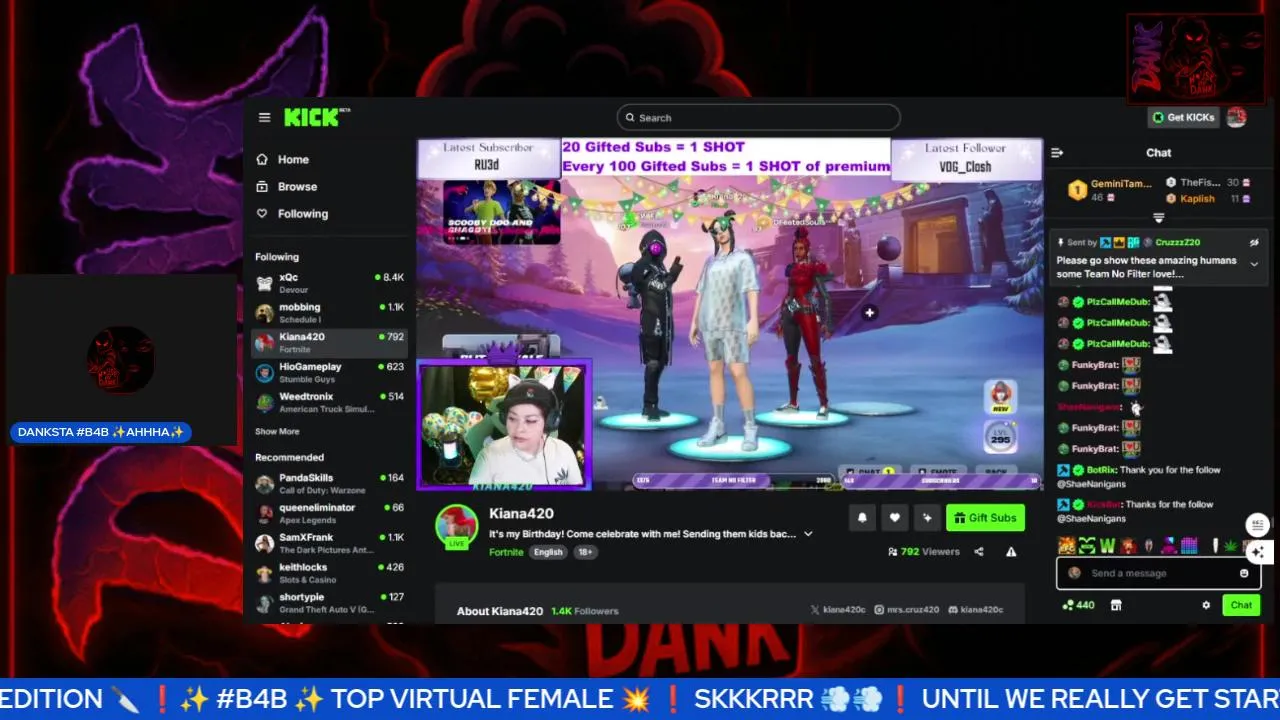Open kiana420c Discord link
Screen dimensions: 1280x720
click(x=975, y=610)
